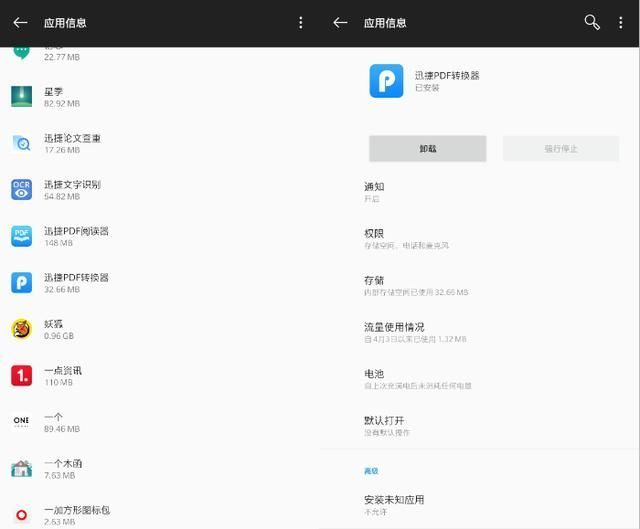
Task: Open the 权限 permissions setting
Action: (x=480, y=239)
